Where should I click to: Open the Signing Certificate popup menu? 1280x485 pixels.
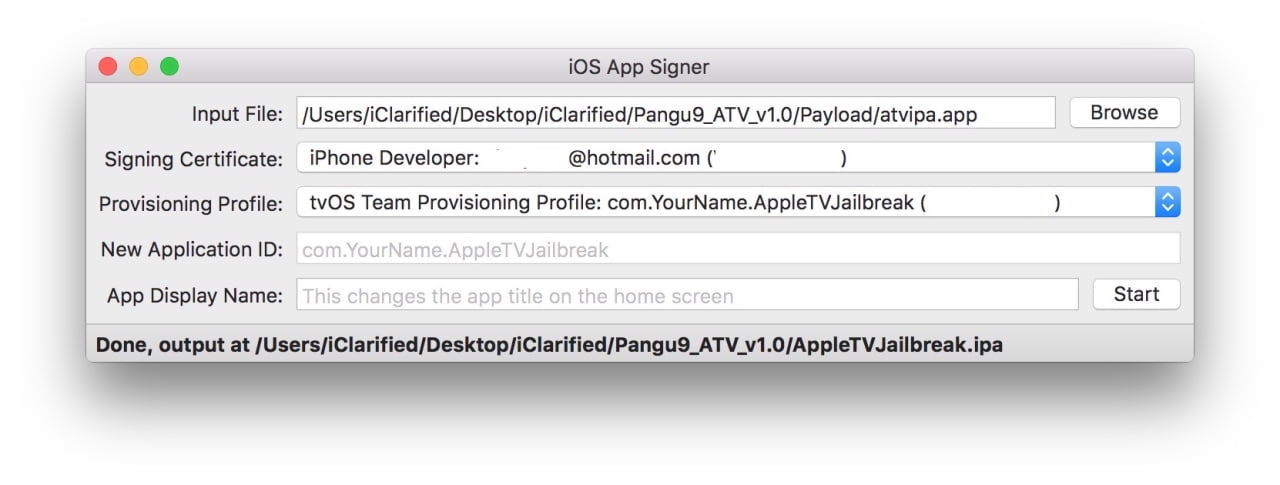coord(725,158)
